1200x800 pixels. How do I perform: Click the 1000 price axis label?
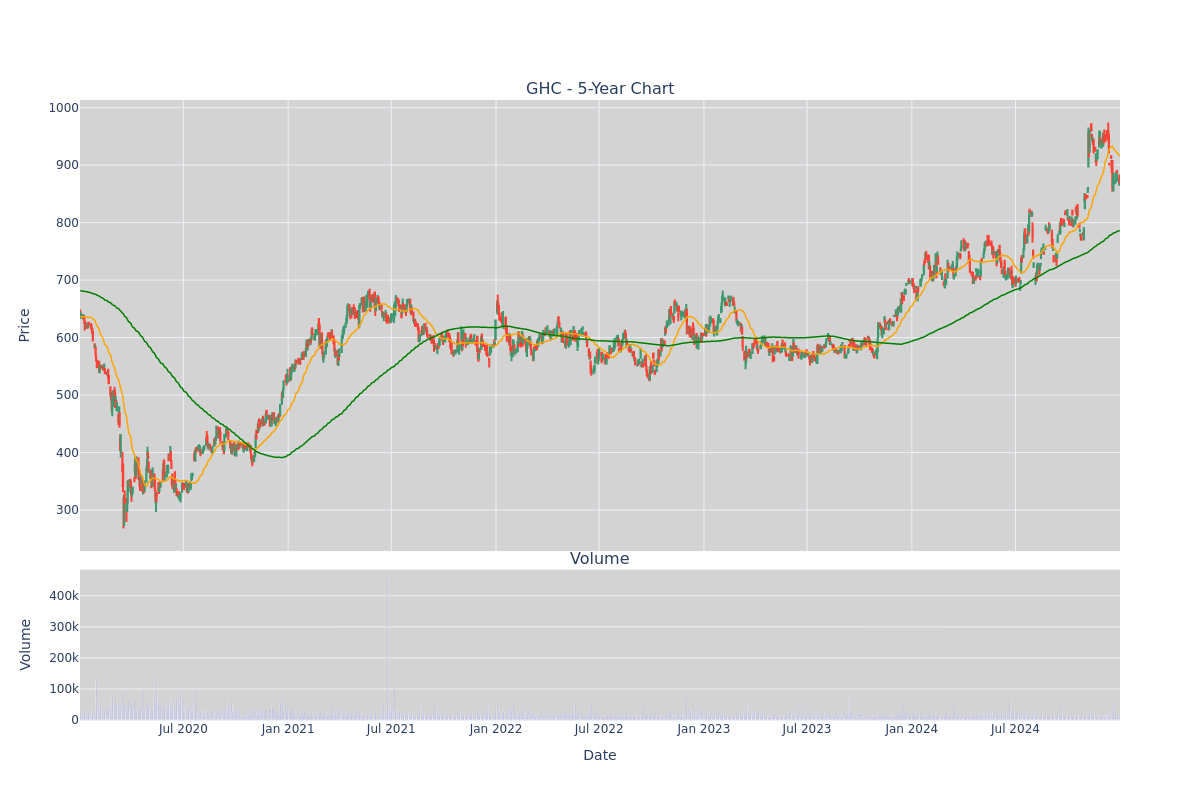[63, 108]
